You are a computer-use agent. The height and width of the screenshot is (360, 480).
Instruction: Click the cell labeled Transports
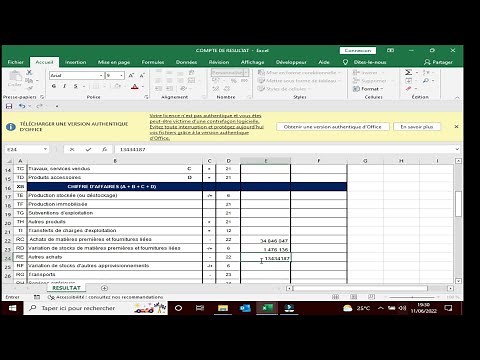115,275
